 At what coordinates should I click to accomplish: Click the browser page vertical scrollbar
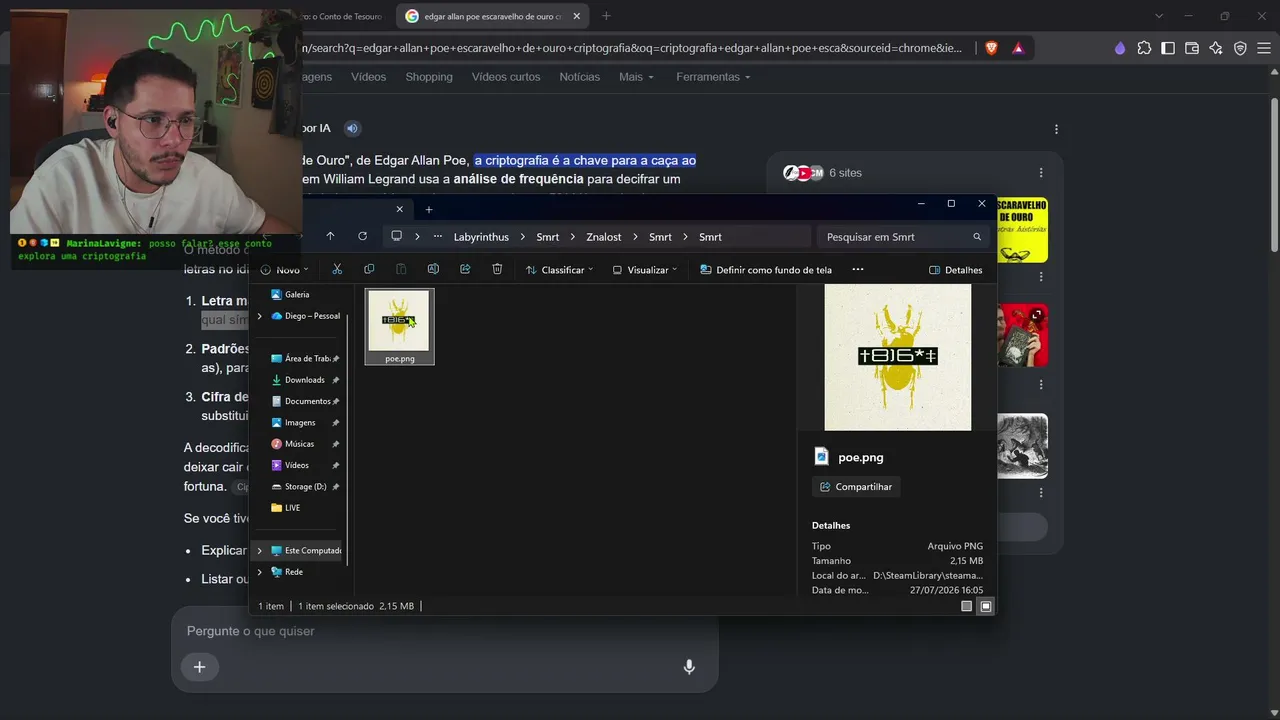1273,175
